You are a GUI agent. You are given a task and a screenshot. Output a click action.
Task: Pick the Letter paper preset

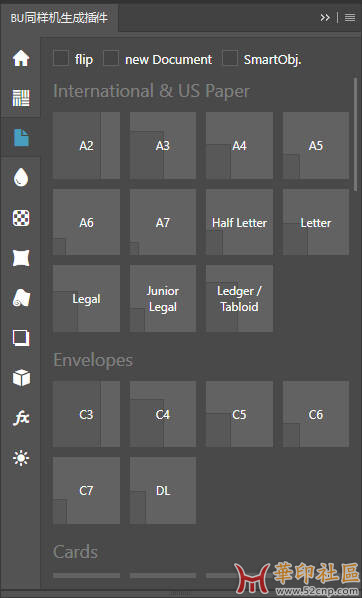pos(315,222)
